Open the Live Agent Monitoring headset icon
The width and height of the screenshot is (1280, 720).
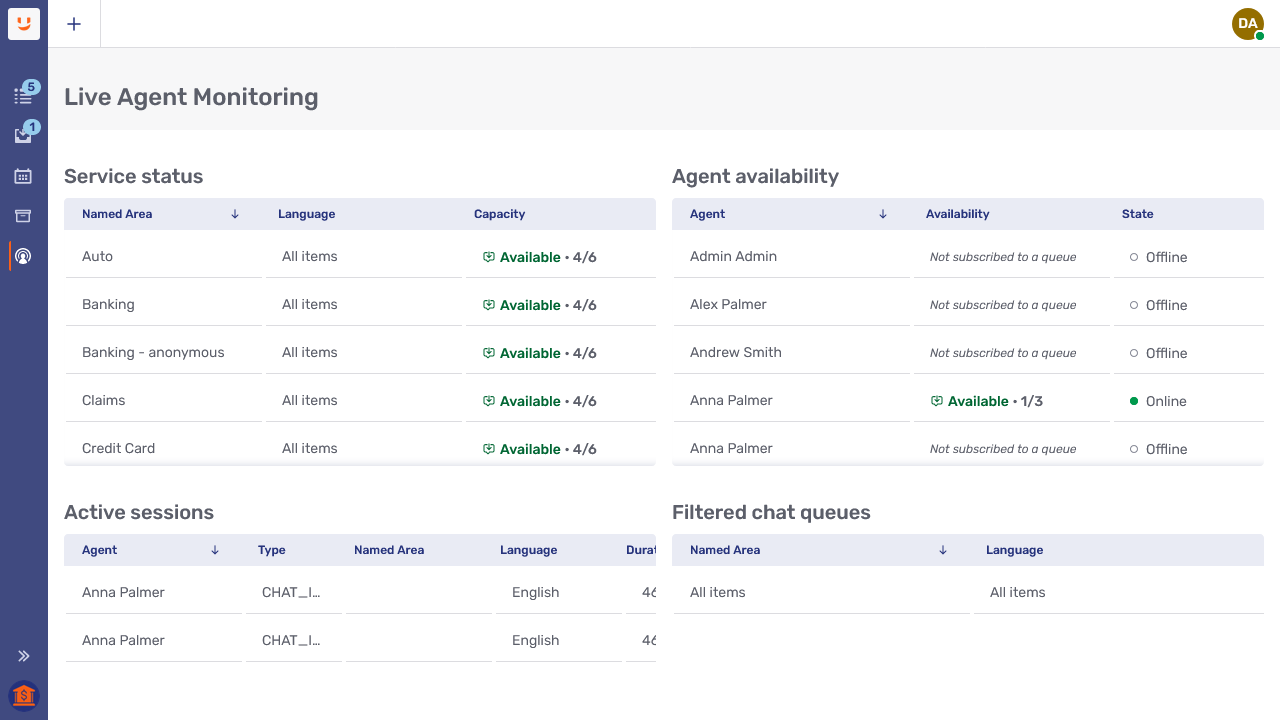tap(23, 256)
